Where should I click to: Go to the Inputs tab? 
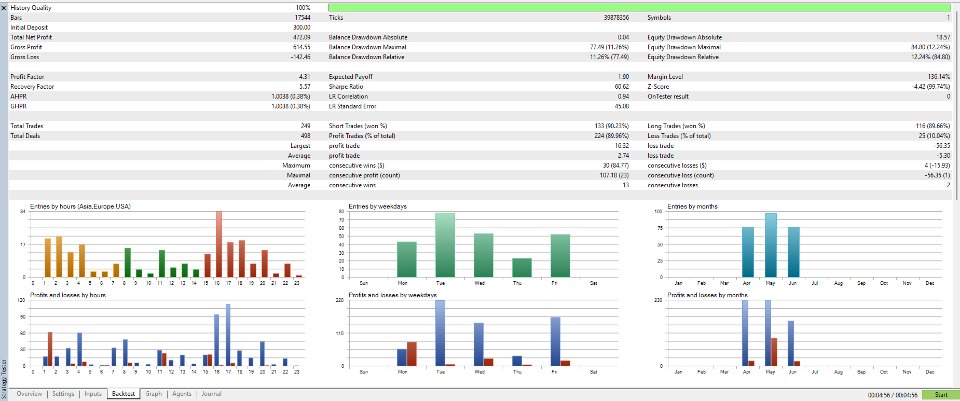point(92,394)
